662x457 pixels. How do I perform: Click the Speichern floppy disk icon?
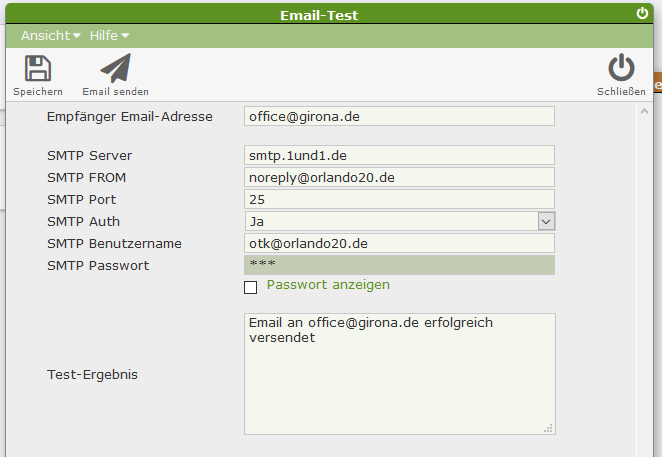(x=38, y=68)
